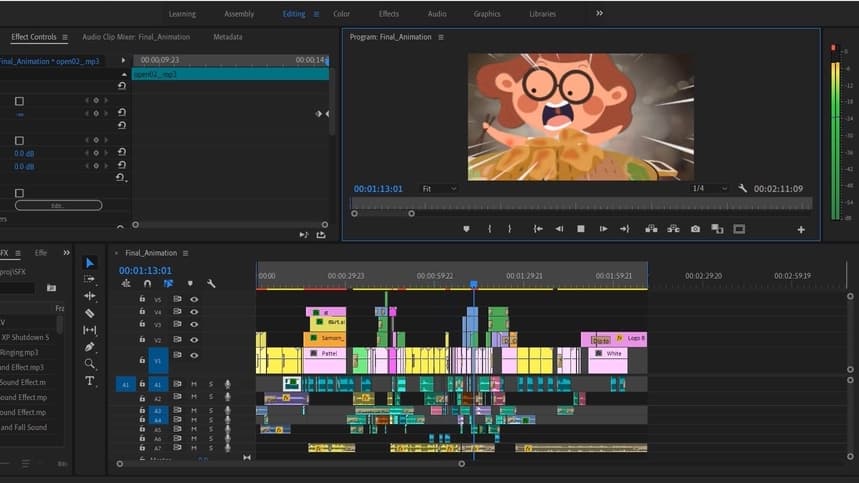The height and width of the screenshot is (483, 859).
Task: Switch to Assembly workspace
Action: [x=239, y=14]
